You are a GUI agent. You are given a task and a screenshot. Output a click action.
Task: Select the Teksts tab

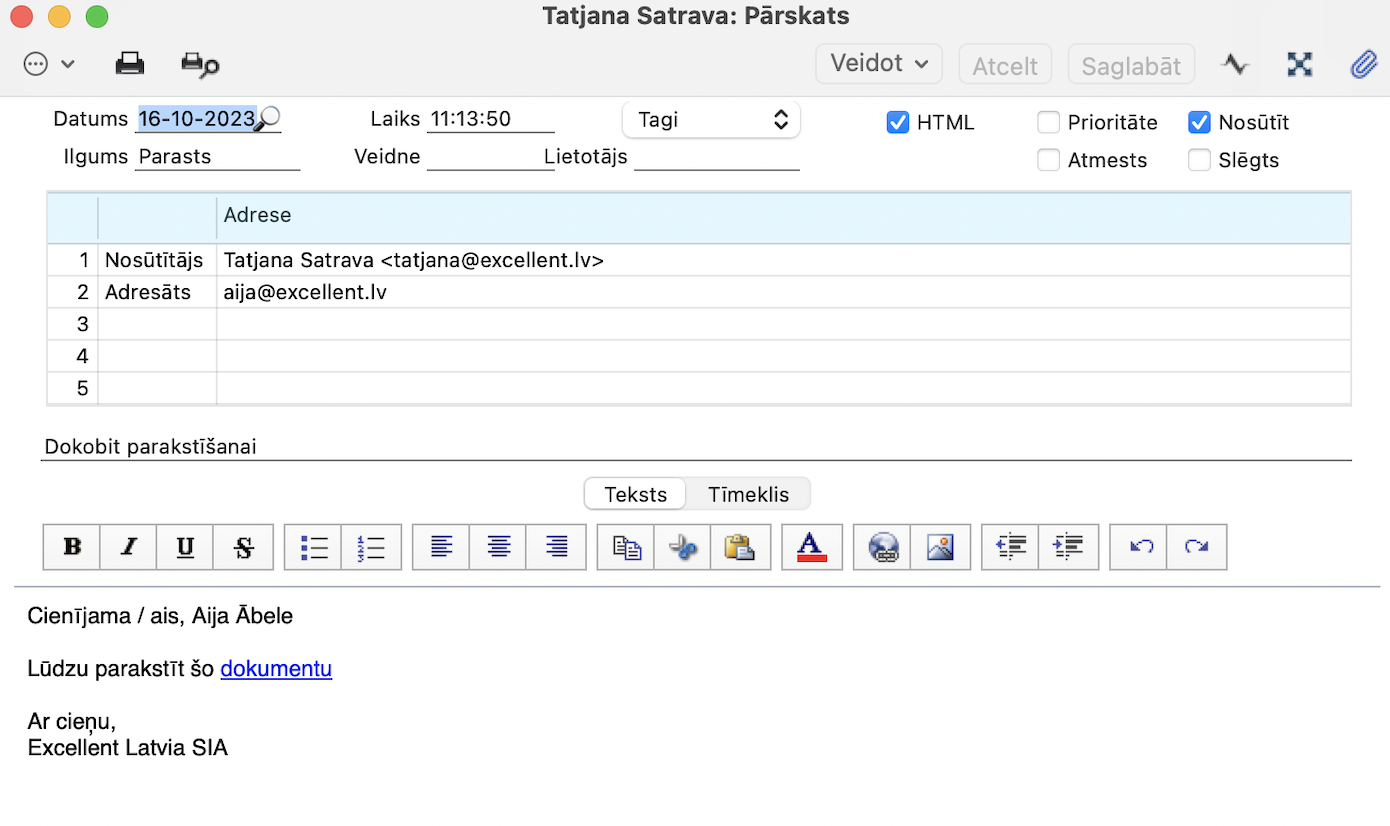635,494
